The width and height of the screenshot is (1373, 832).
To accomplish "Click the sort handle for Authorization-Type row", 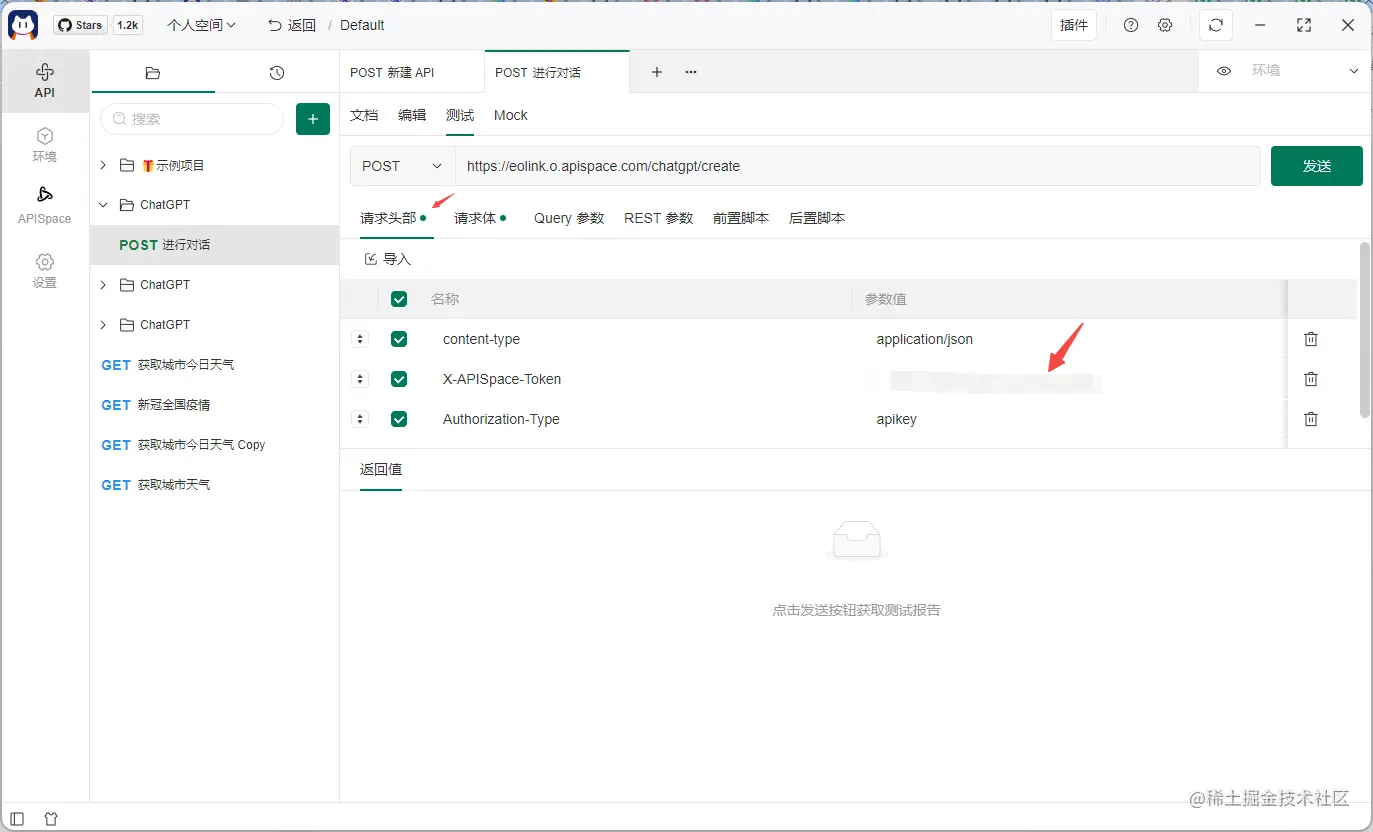I will (x=361, y=419).
